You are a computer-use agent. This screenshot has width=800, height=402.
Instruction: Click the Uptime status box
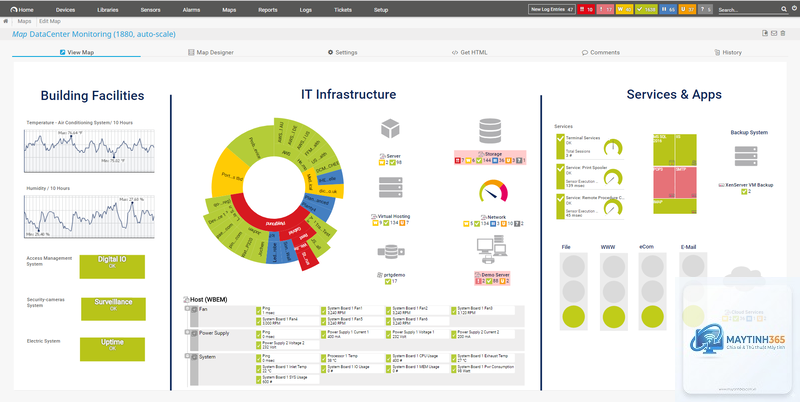112,349
